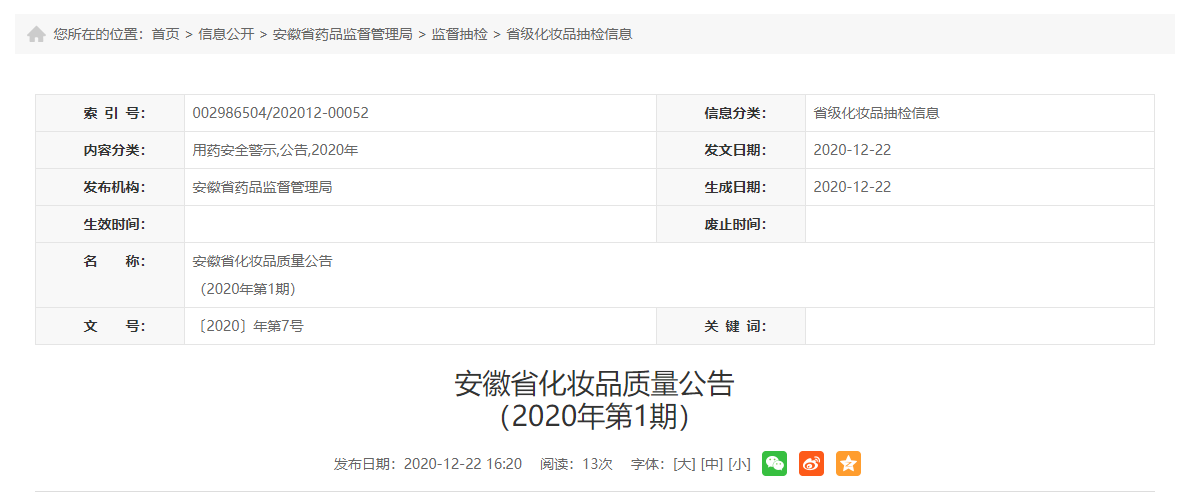This screenshot has height=504, width=1181.
Task: Navigate to 监督抽检 breadcrumb
Action: pyautogui.click(x=459, y=34)
